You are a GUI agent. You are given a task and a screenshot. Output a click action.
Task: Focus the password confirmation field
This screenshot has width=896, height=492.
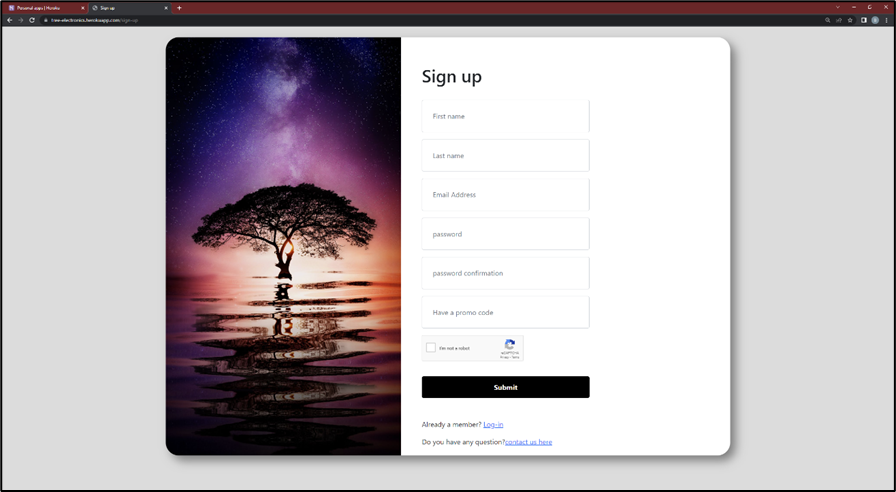[x=505, y=273]
